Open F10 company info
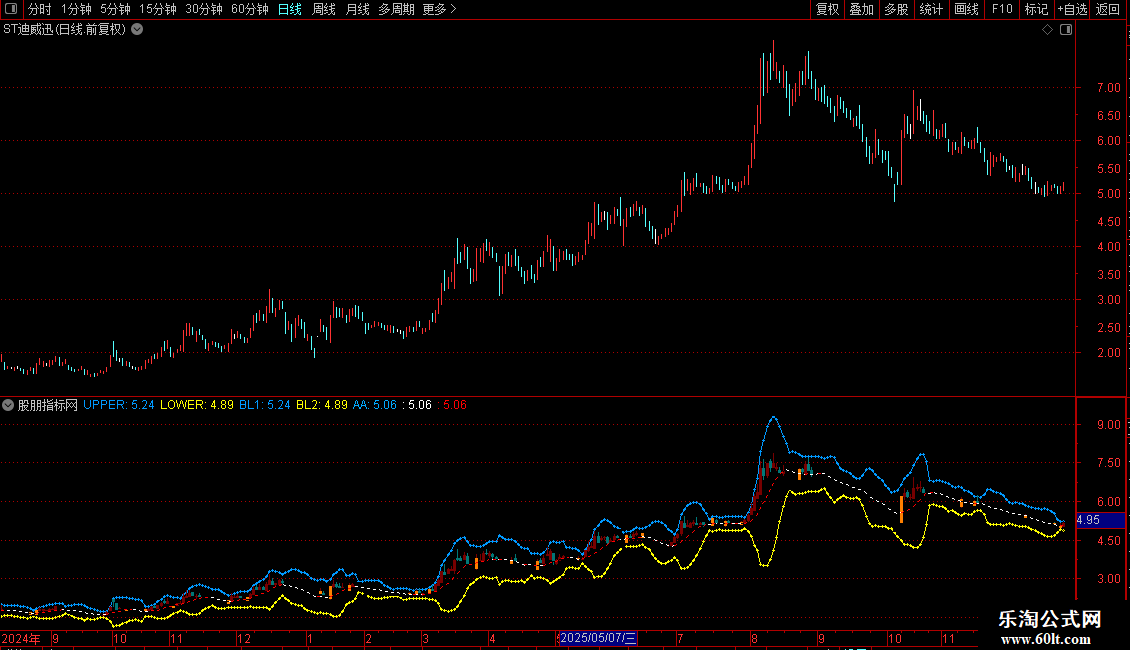 point(1002,9)
